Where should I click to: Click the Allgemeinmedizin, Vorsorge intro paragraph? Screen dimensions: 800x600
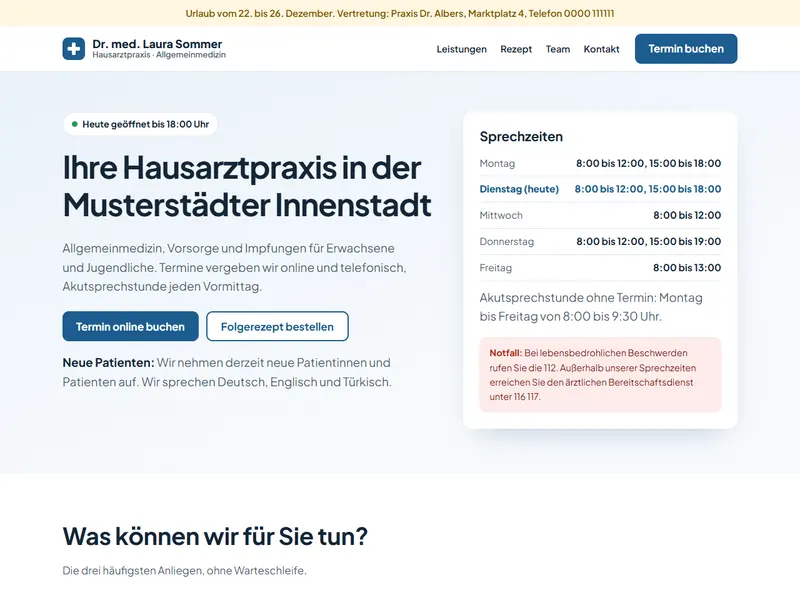pos(234,267)
